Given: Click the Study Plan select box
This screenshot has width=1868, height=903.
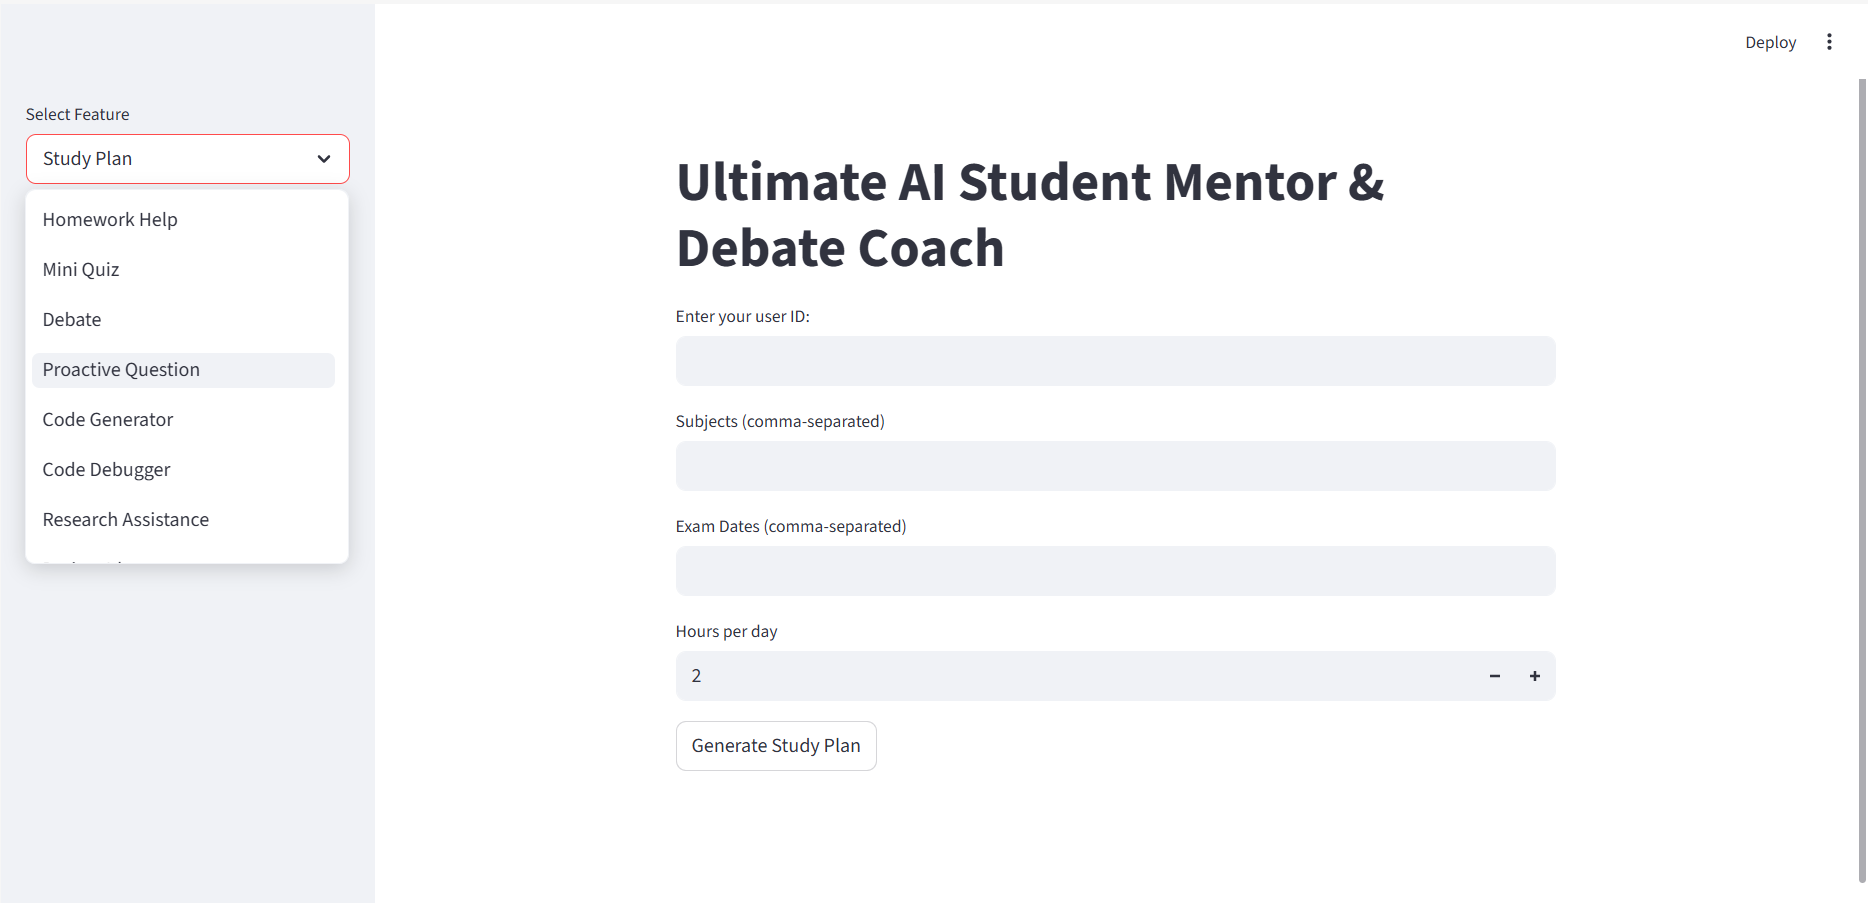Looking at the screenshot, I should (x=170, y=159).
